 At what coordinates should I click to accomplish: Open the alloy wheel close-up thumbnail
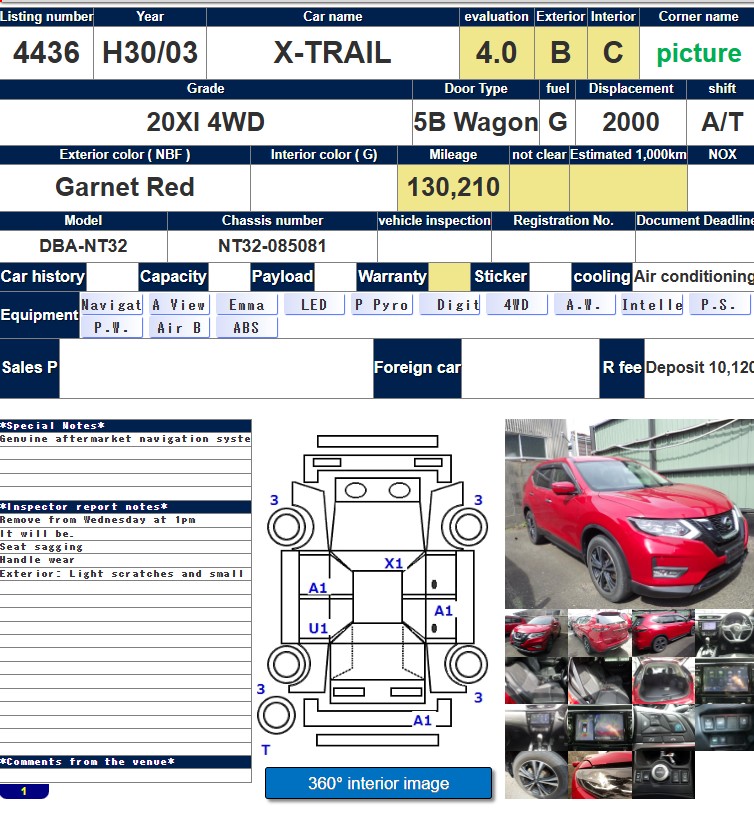pyautogui.click(x=536, y=775)
